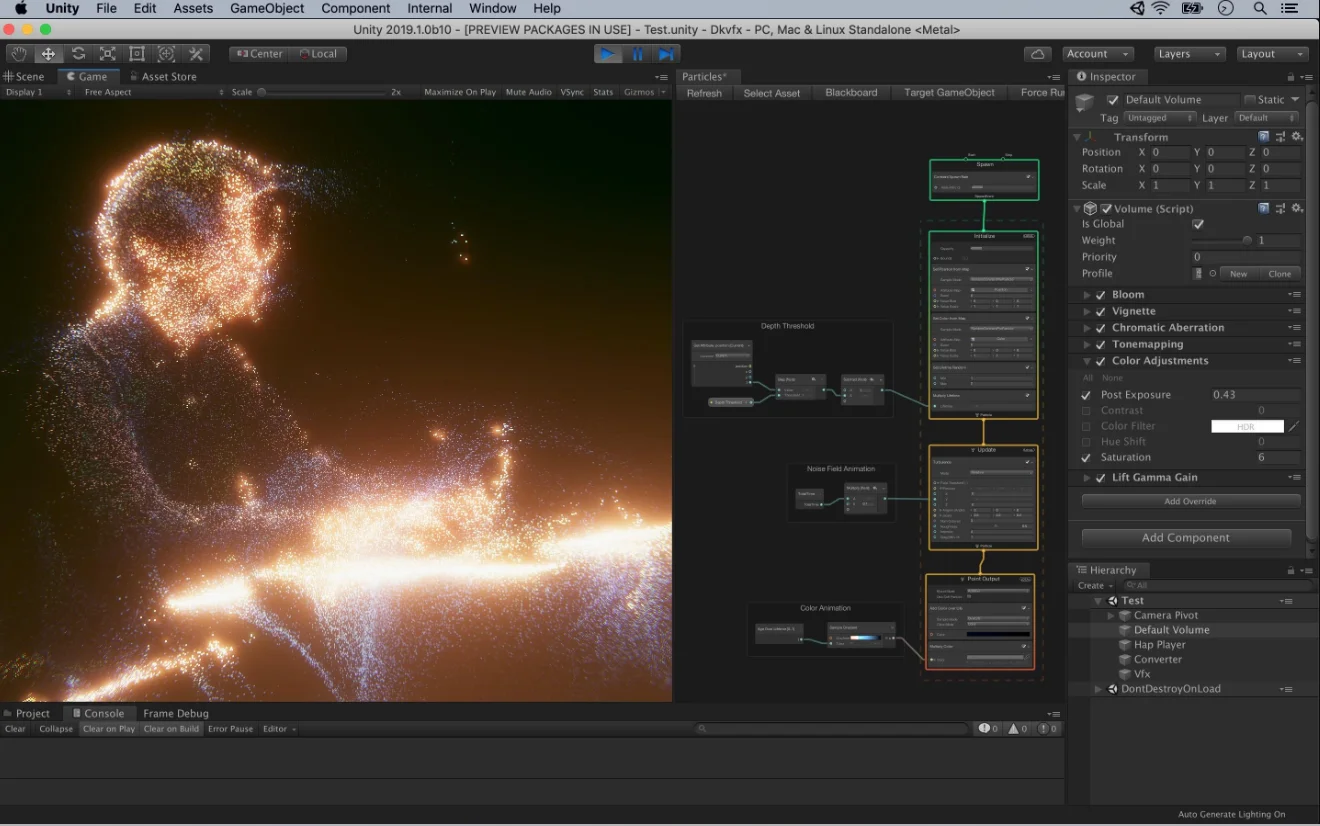Start Play mode
1320x826 pixels.
608,54
